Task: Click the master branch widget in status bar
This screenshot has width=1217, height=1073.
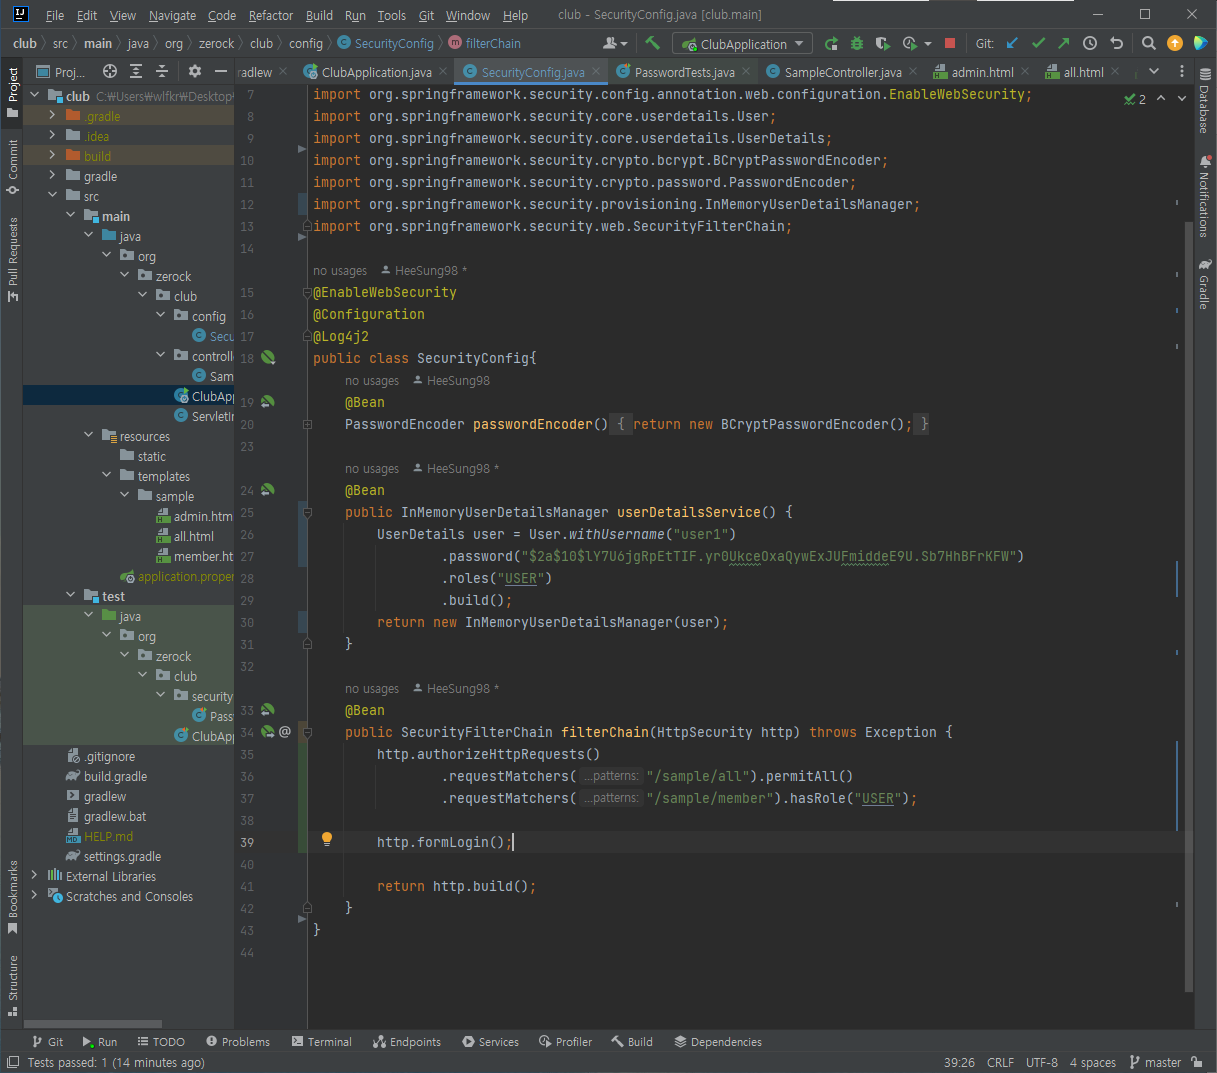Action: click(1155, 1062)
